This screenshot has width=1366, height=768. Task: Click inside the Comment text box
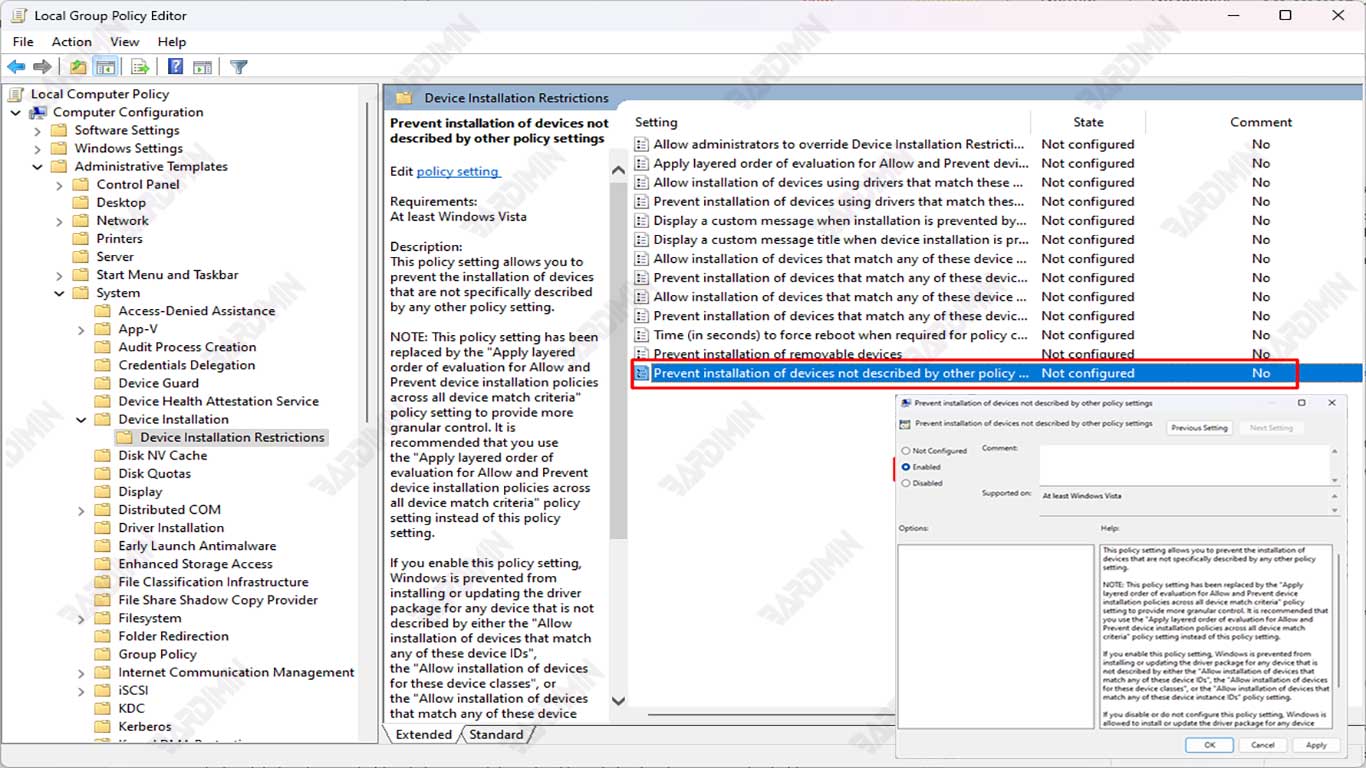pyautogui.click(x=1186, y=465)
